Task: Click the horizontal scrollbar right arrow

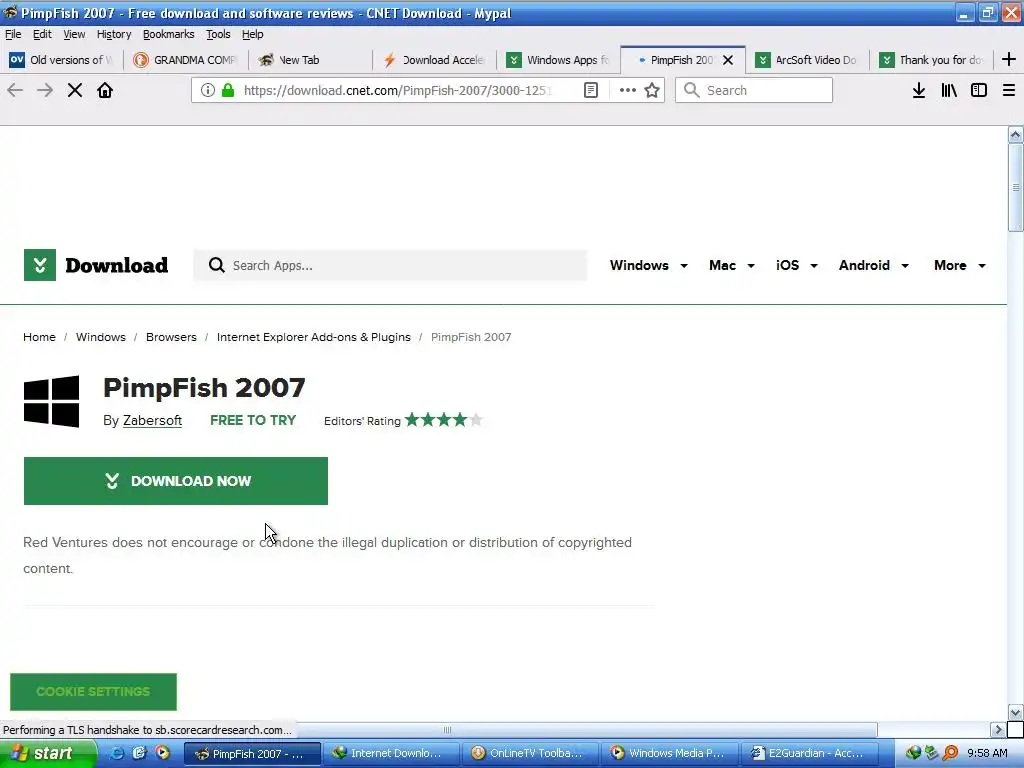Action: [997, 729]
